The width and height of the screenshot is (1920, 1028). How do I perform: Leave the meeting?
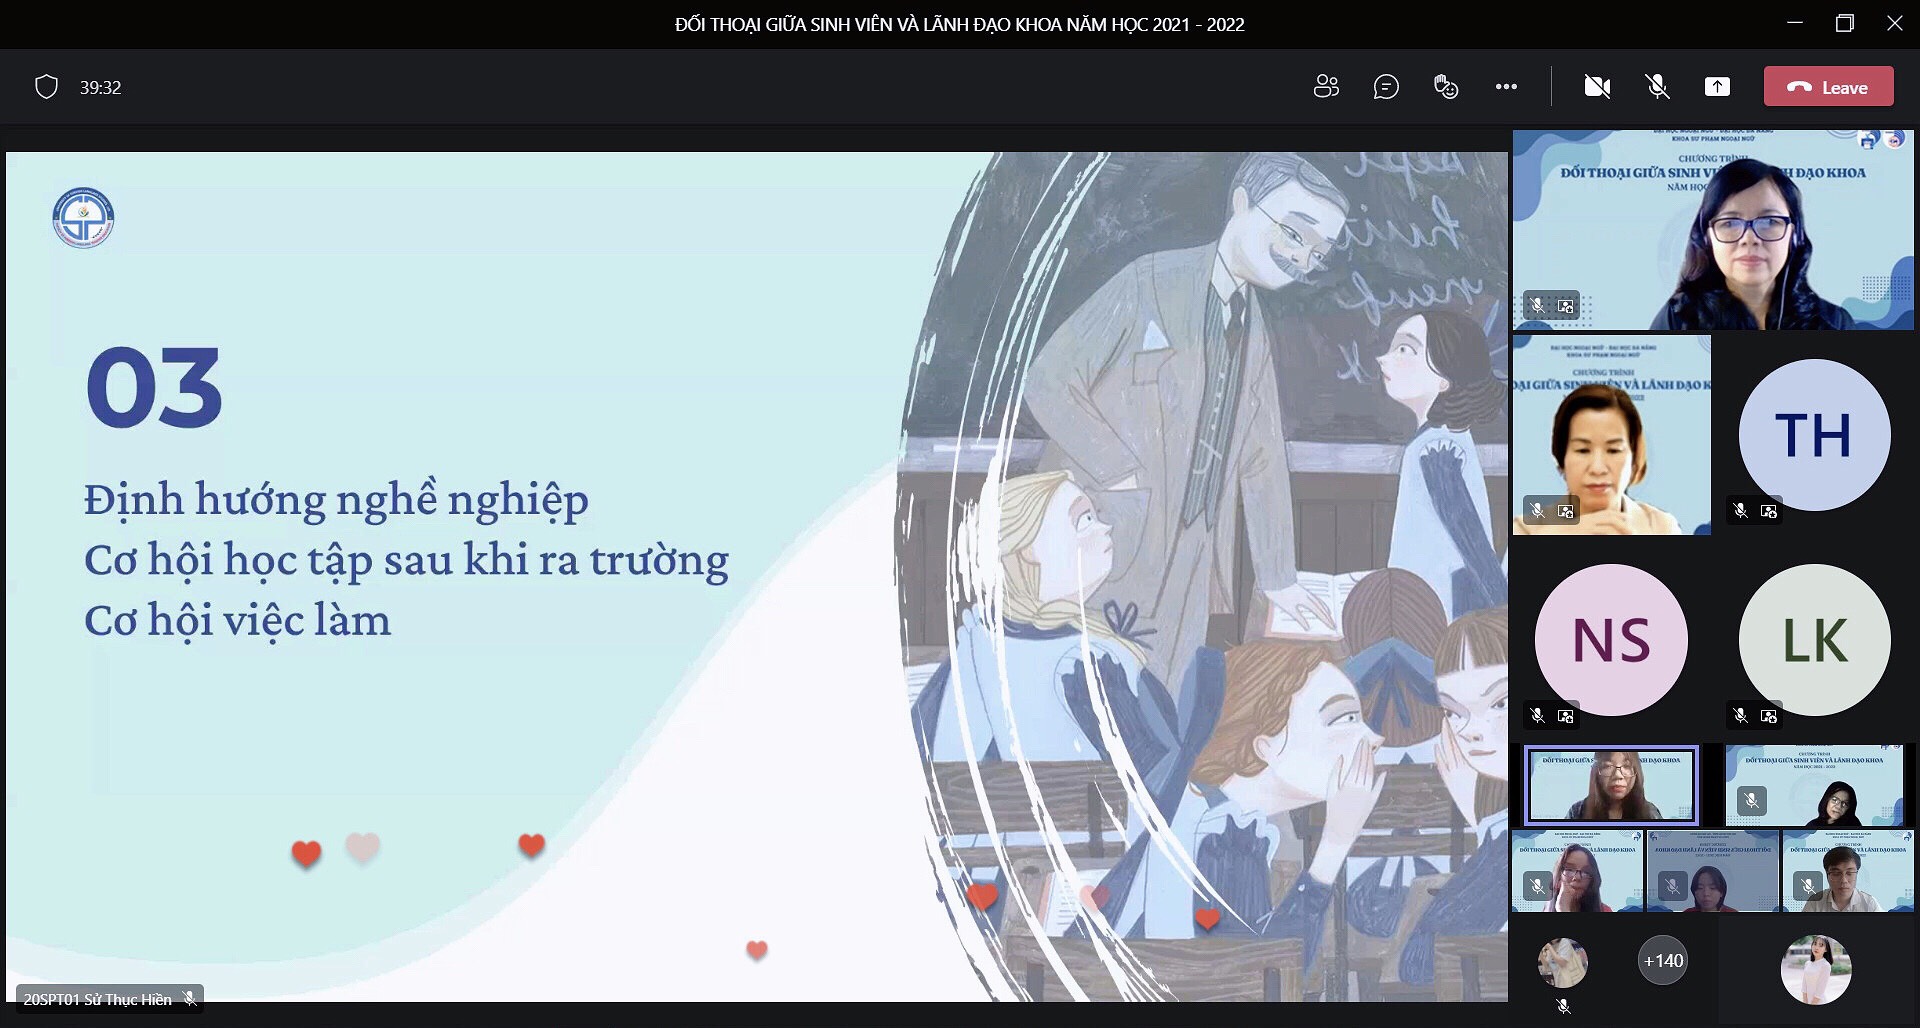tap(1828, 87)
